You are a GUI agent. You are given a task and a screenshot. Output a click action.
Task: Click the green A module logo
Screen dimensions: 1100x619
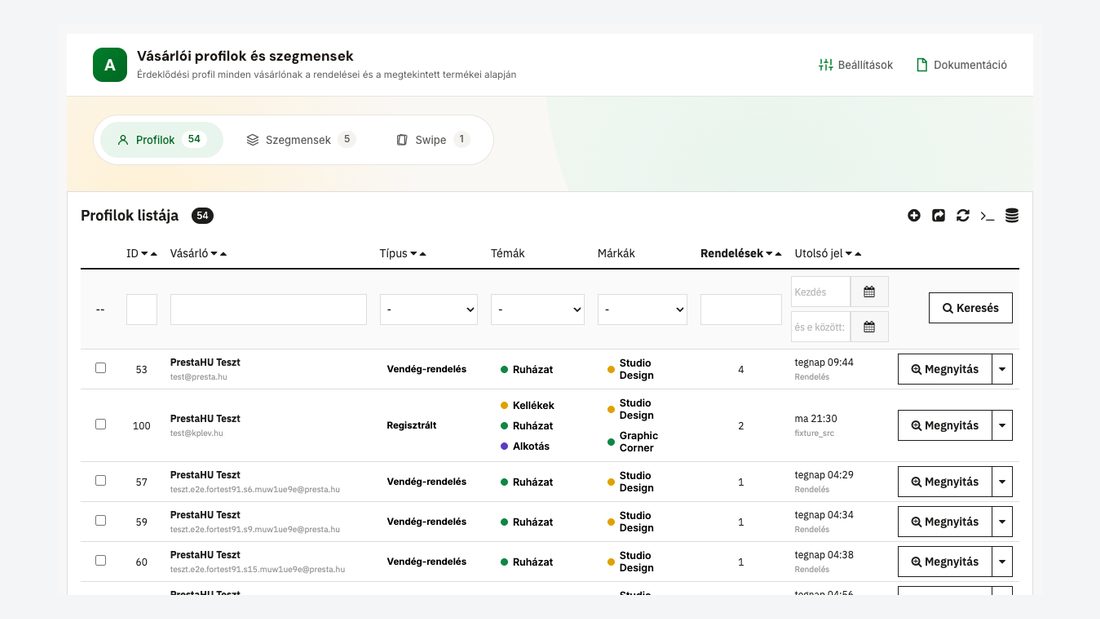coord(109,65)
